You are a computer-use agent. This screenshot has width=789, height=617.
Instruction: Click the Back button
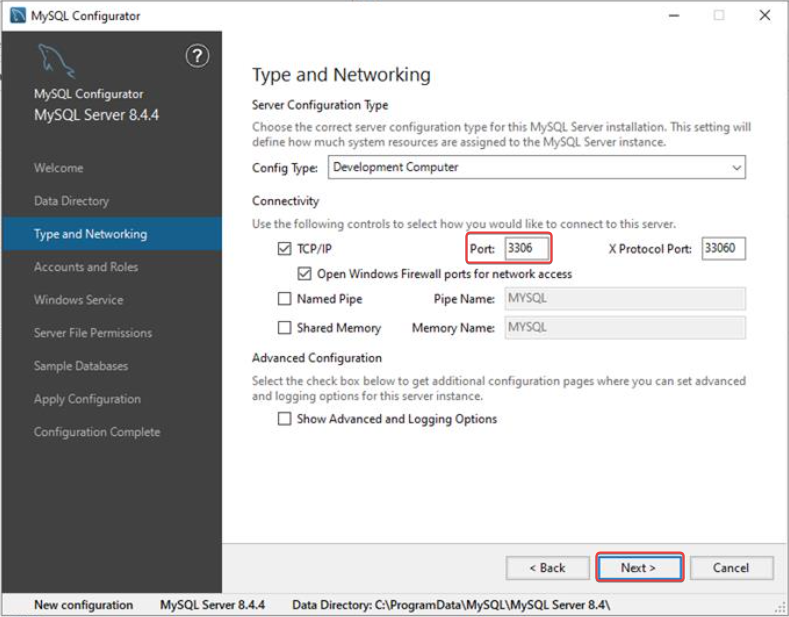coord(547,568)
